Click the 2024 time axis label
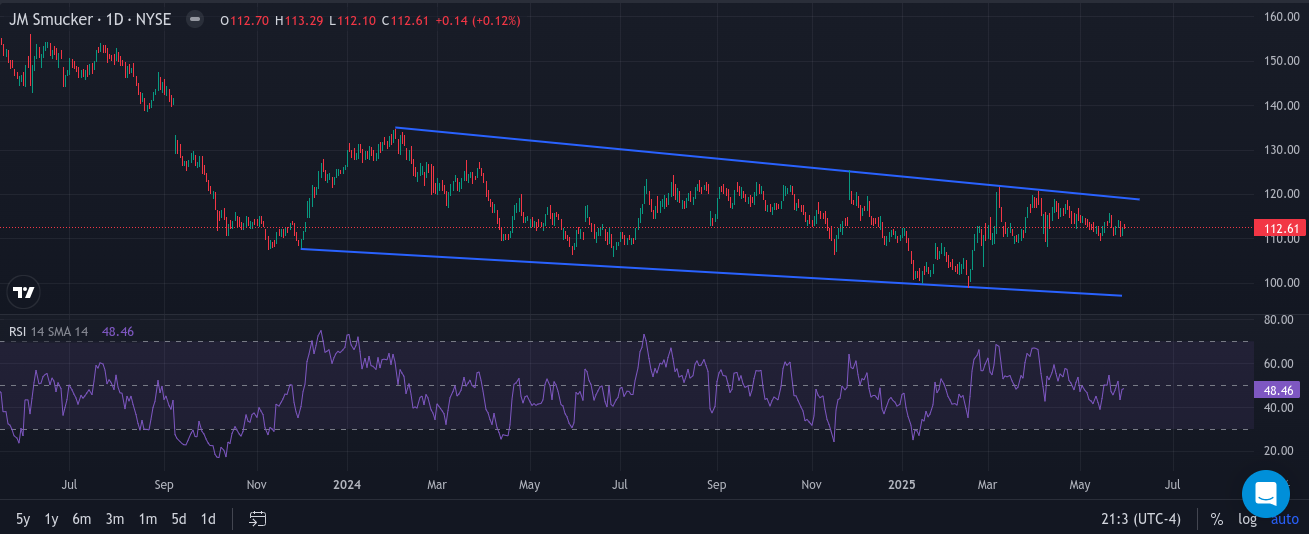This screenshot has width=1309, height=534. coord(347,485)
